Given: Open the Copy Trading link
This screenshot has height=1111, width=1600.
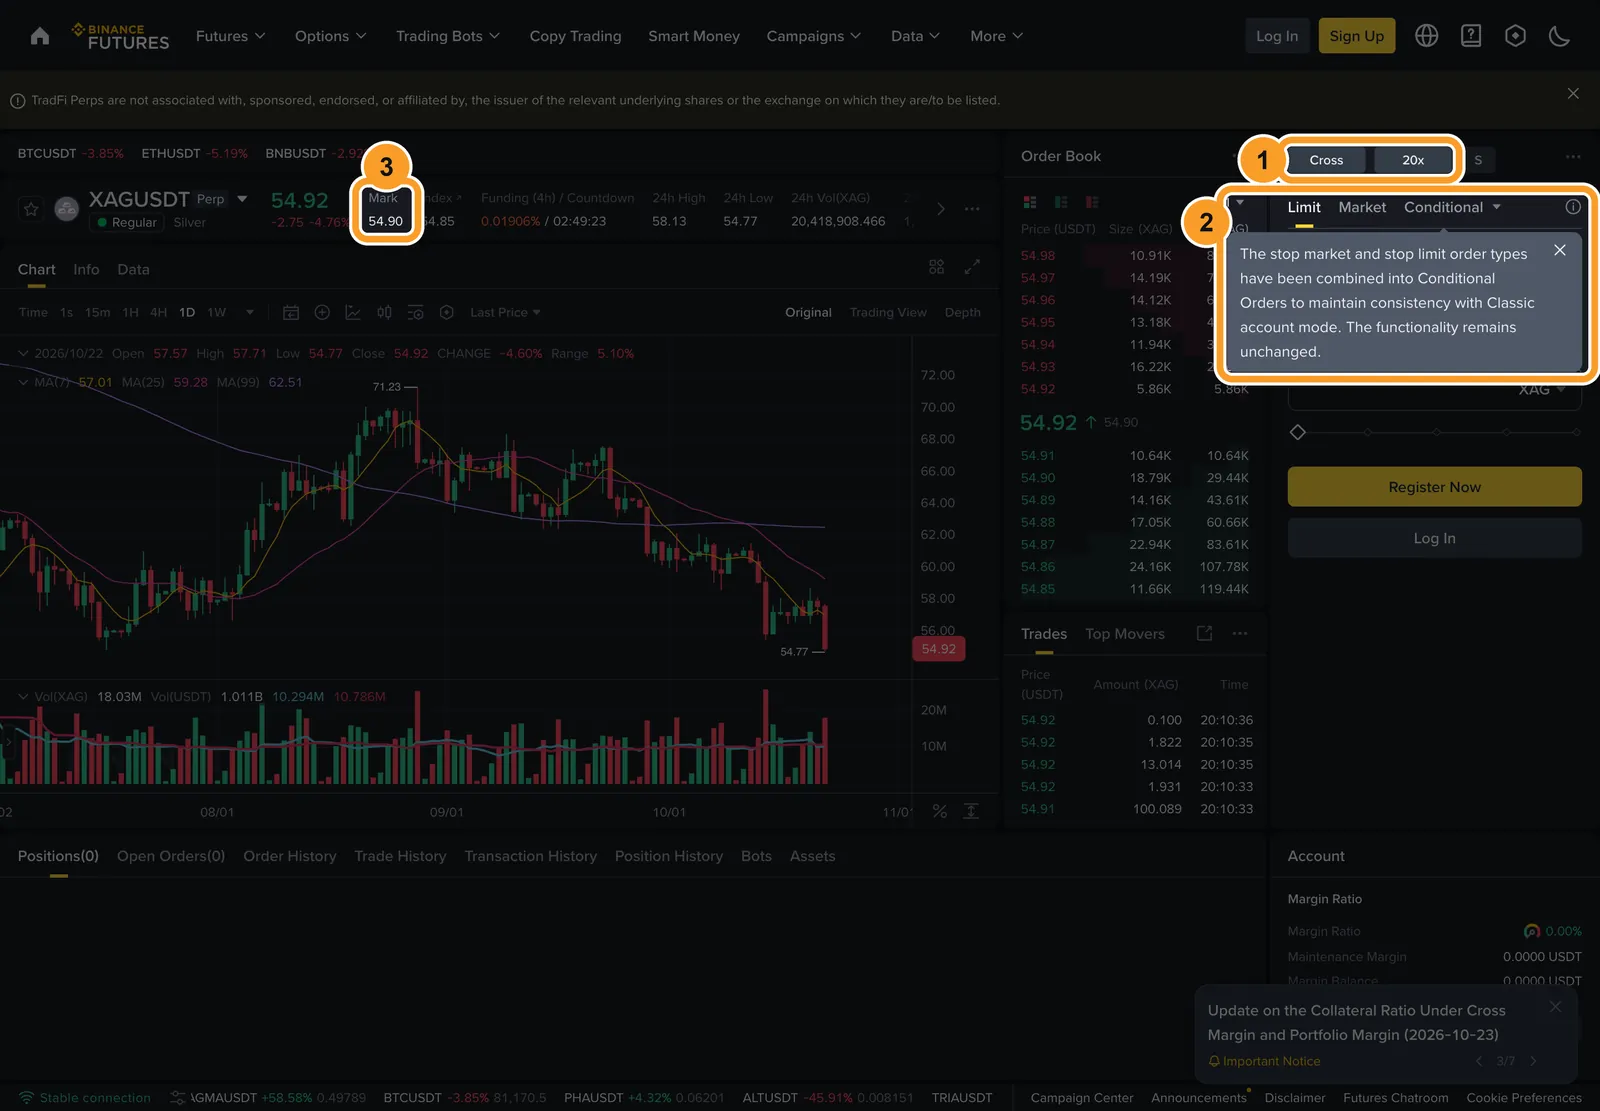Looking at the screenshot, I should (575, 36).
